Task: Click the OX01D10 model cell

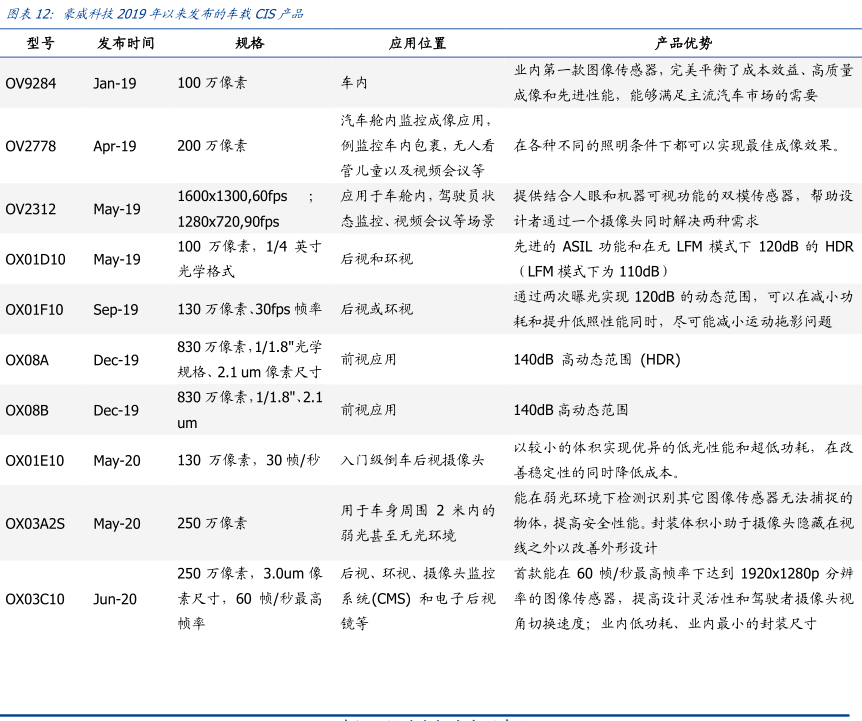Action: tap(36, 260)
